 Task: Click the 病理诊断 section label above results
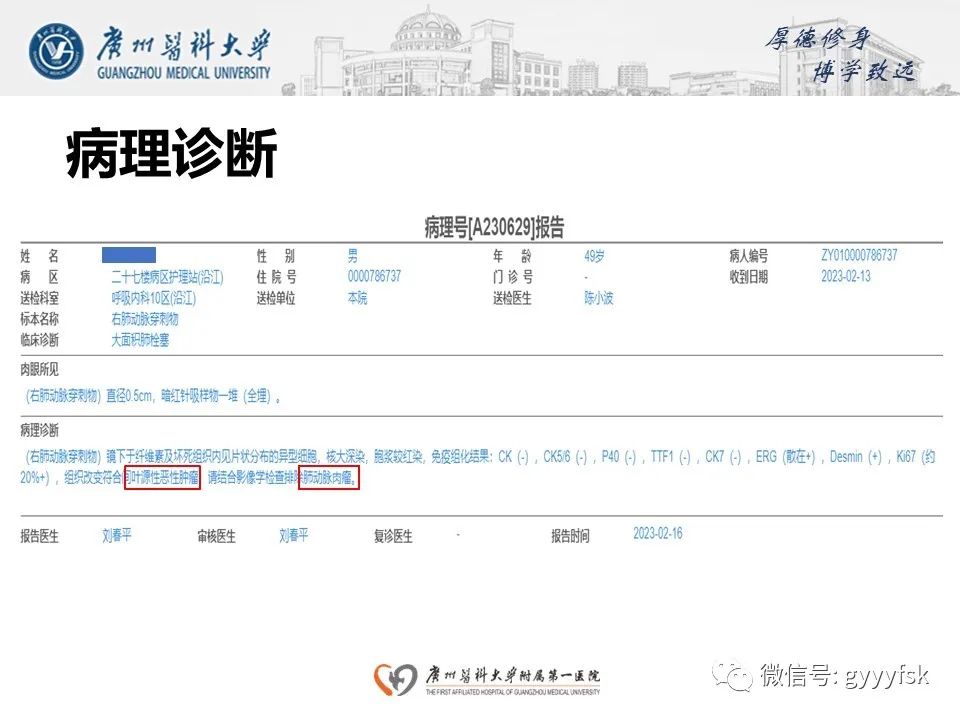[39, 430]
